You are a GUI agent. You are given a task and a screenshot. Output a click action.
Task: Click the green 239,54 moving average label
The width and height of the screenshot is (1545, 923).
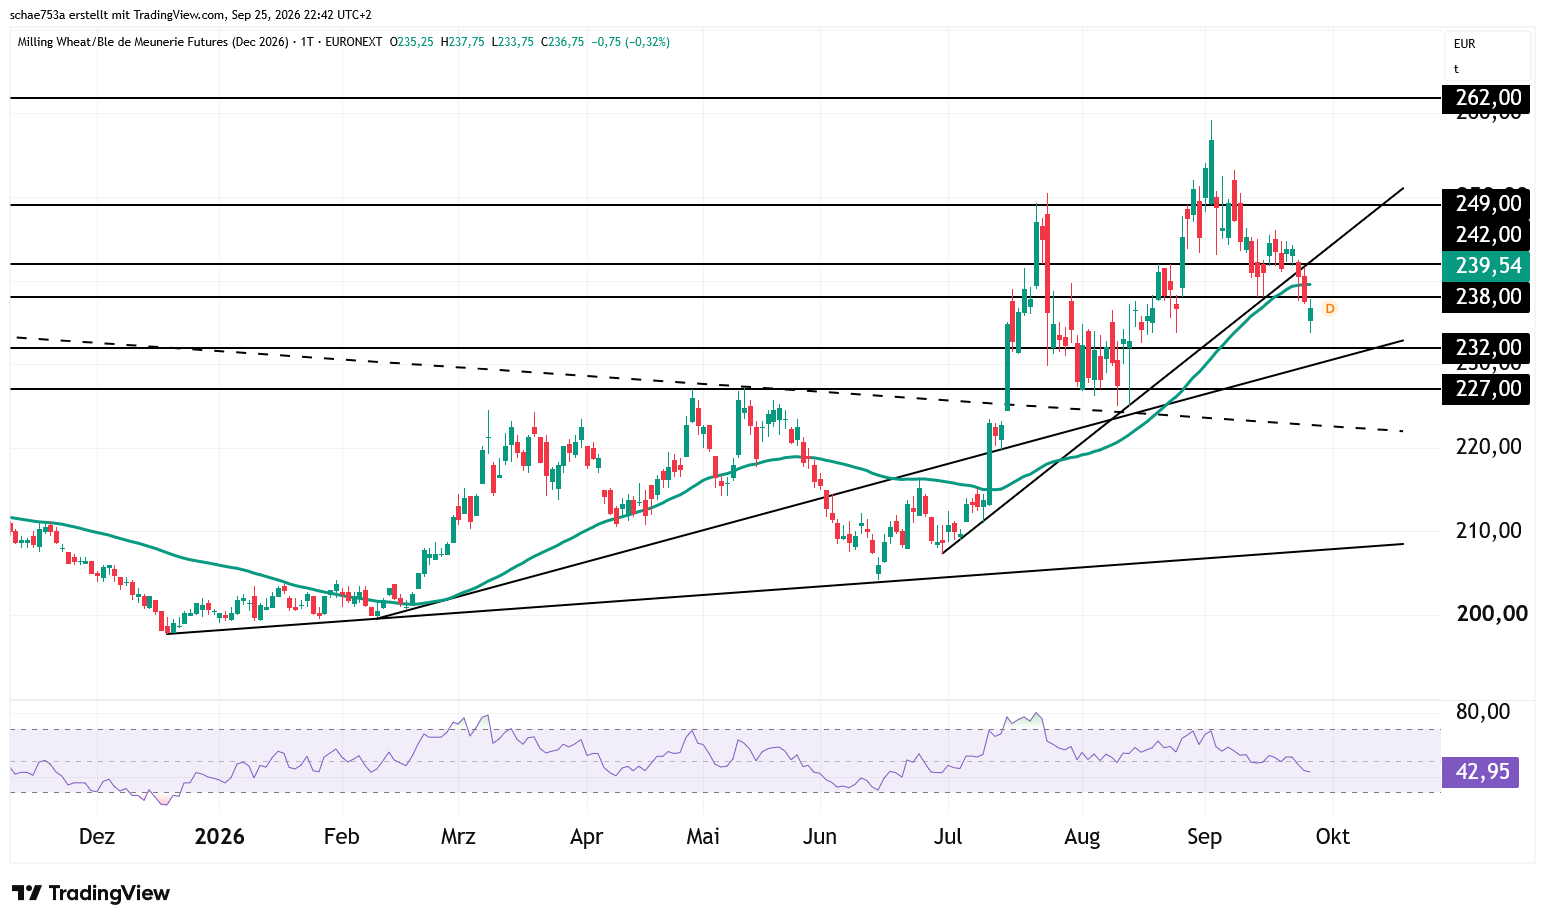point(1486,266)
